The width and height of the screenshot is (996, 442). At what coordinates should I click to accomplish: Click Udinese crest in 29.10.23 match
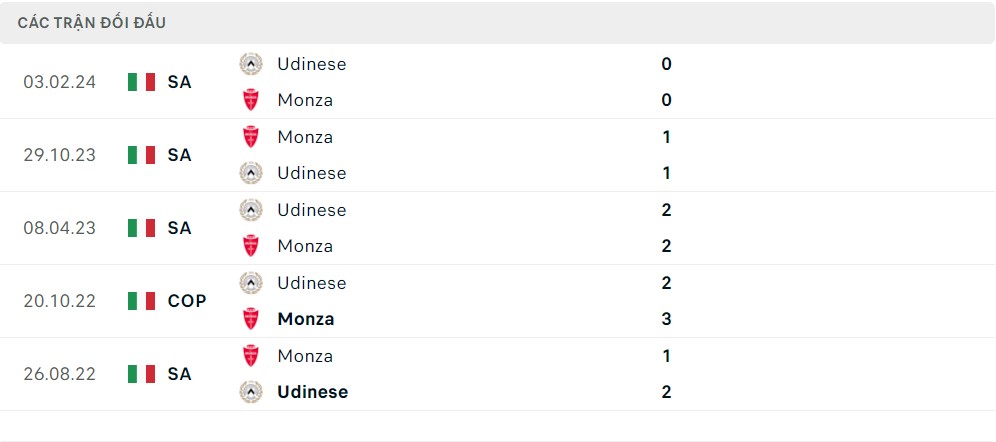[x=250, y=173]
